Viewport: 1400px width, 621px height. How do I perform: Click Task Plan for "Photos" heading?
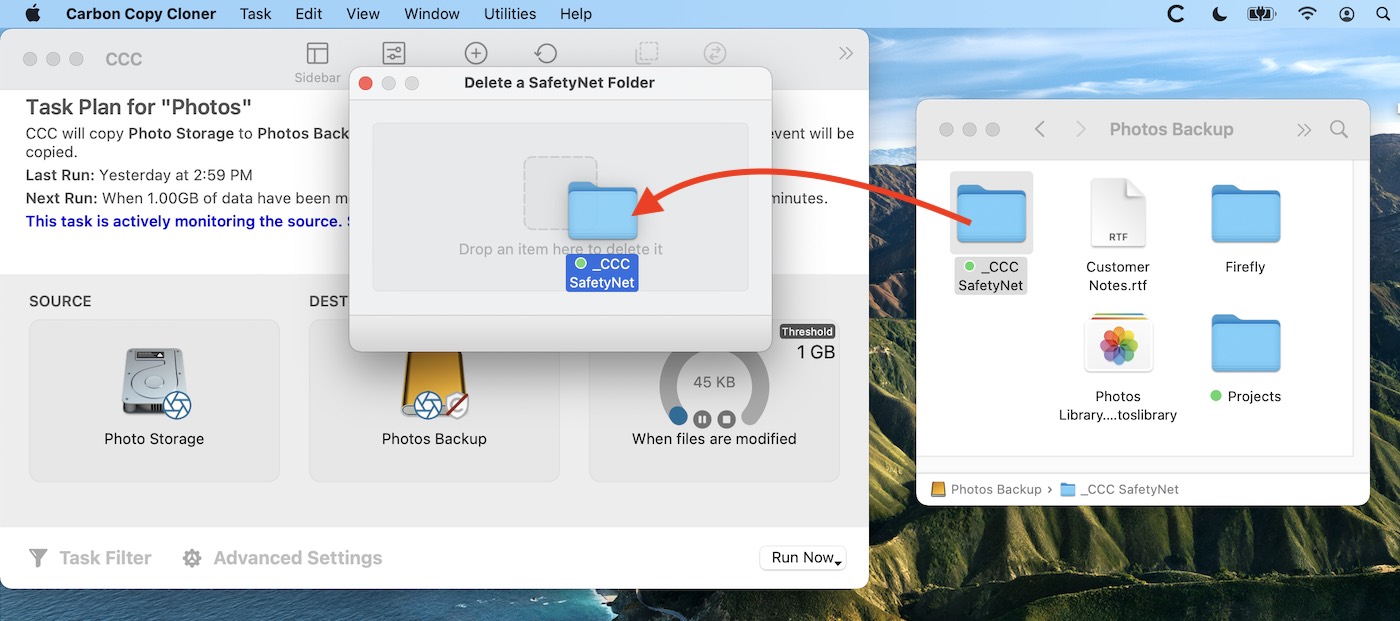pos(139,107)
